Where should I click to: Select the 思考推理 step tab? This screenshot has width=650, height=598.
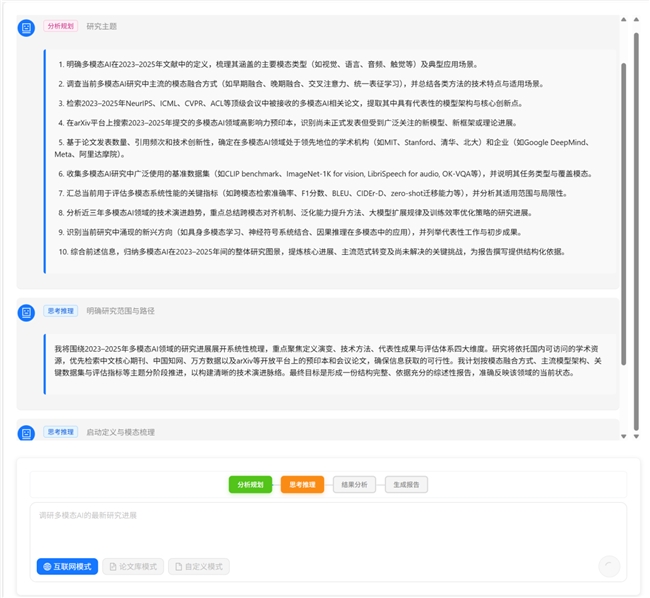pyautogui.click(x=302, y=485)
